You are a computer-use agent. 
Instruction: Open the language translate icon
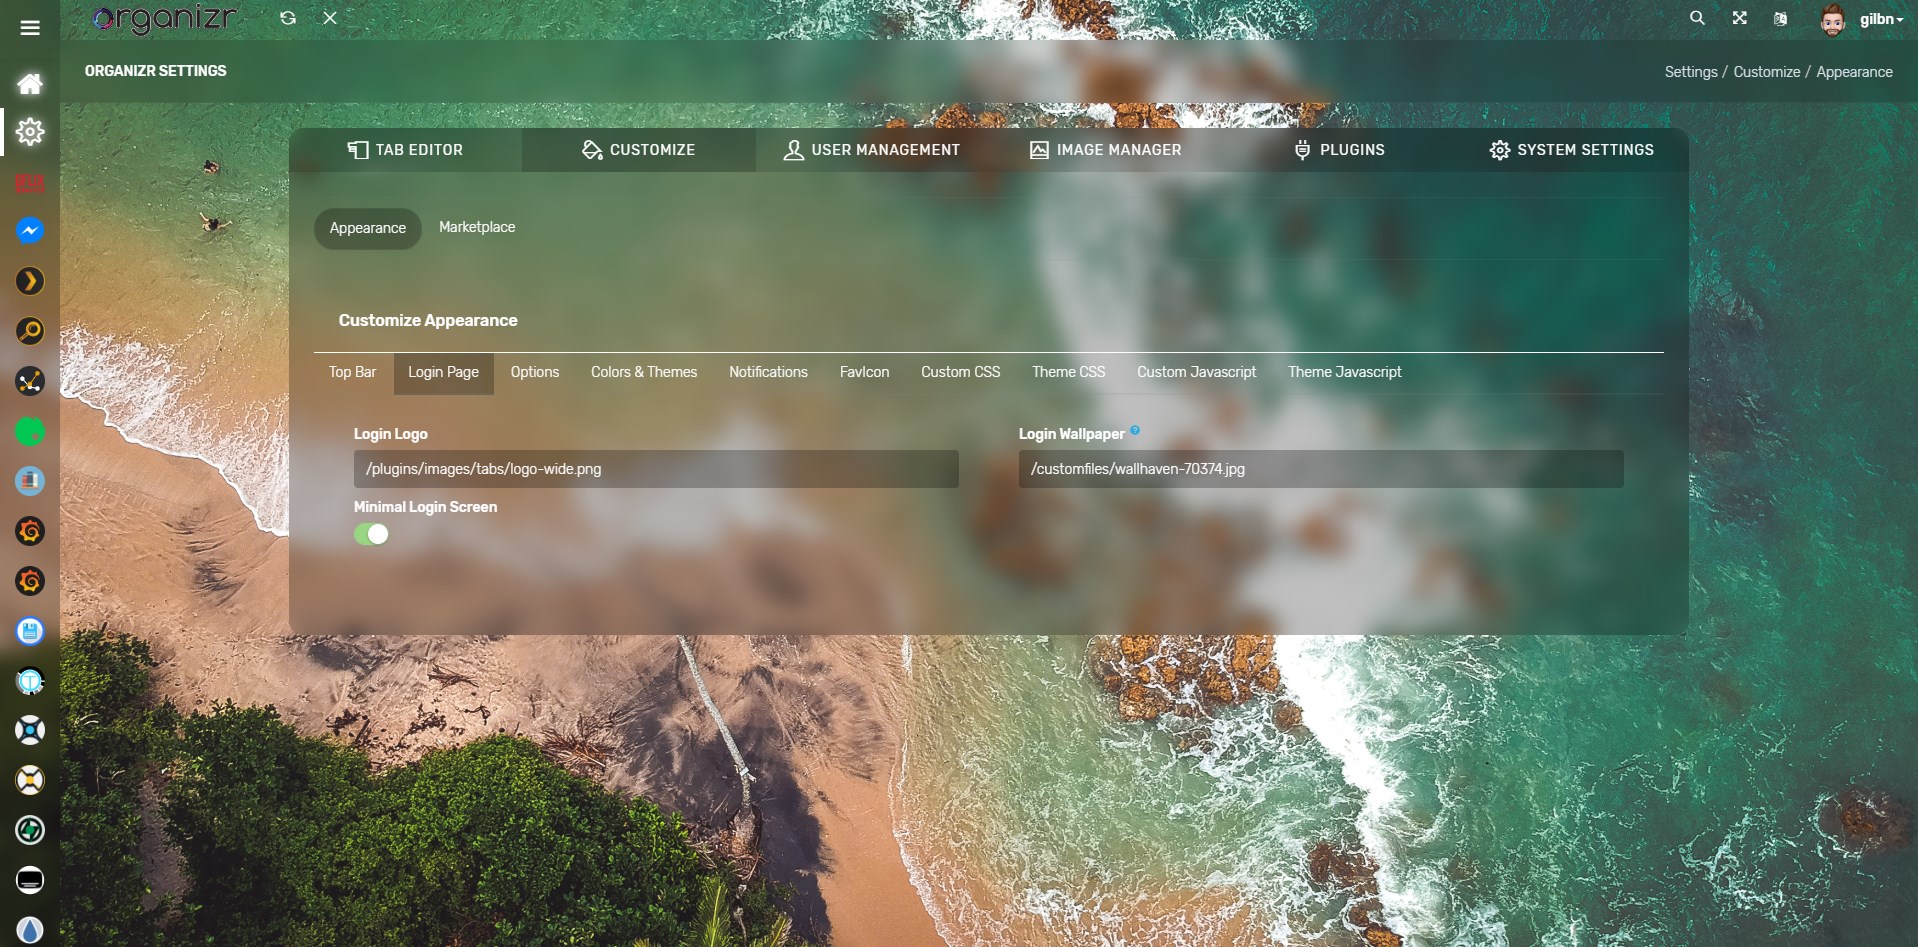(1780, 18)
